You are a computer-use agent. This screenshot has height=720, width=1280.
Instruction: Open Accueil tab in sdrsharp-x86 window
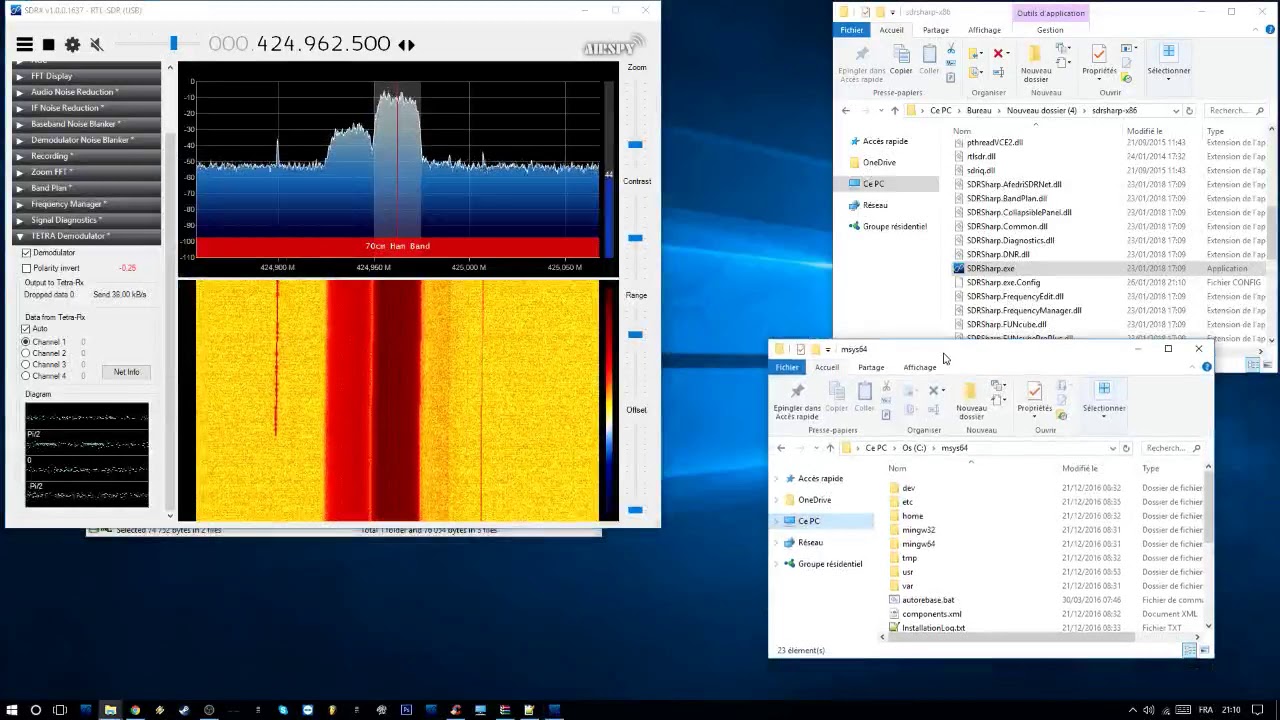(x=891, y=30)
